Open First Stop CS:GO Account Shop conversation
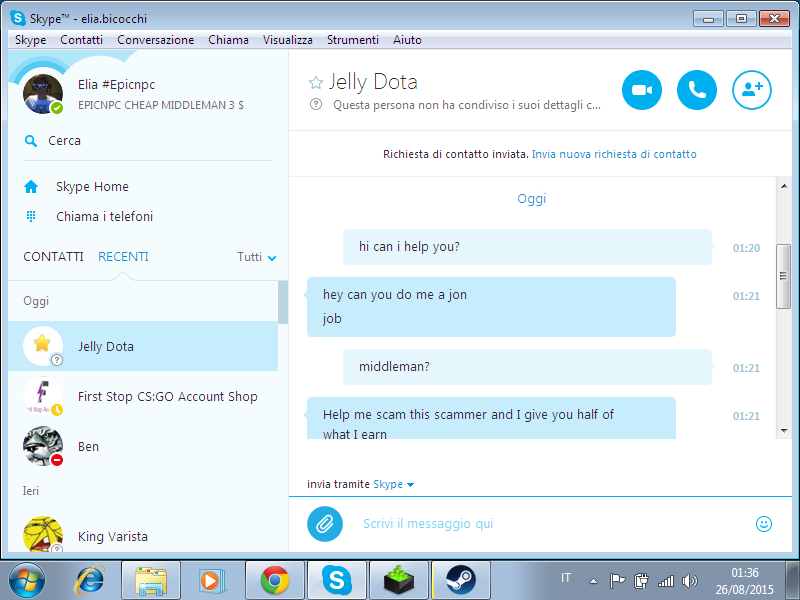 (143, 396)
